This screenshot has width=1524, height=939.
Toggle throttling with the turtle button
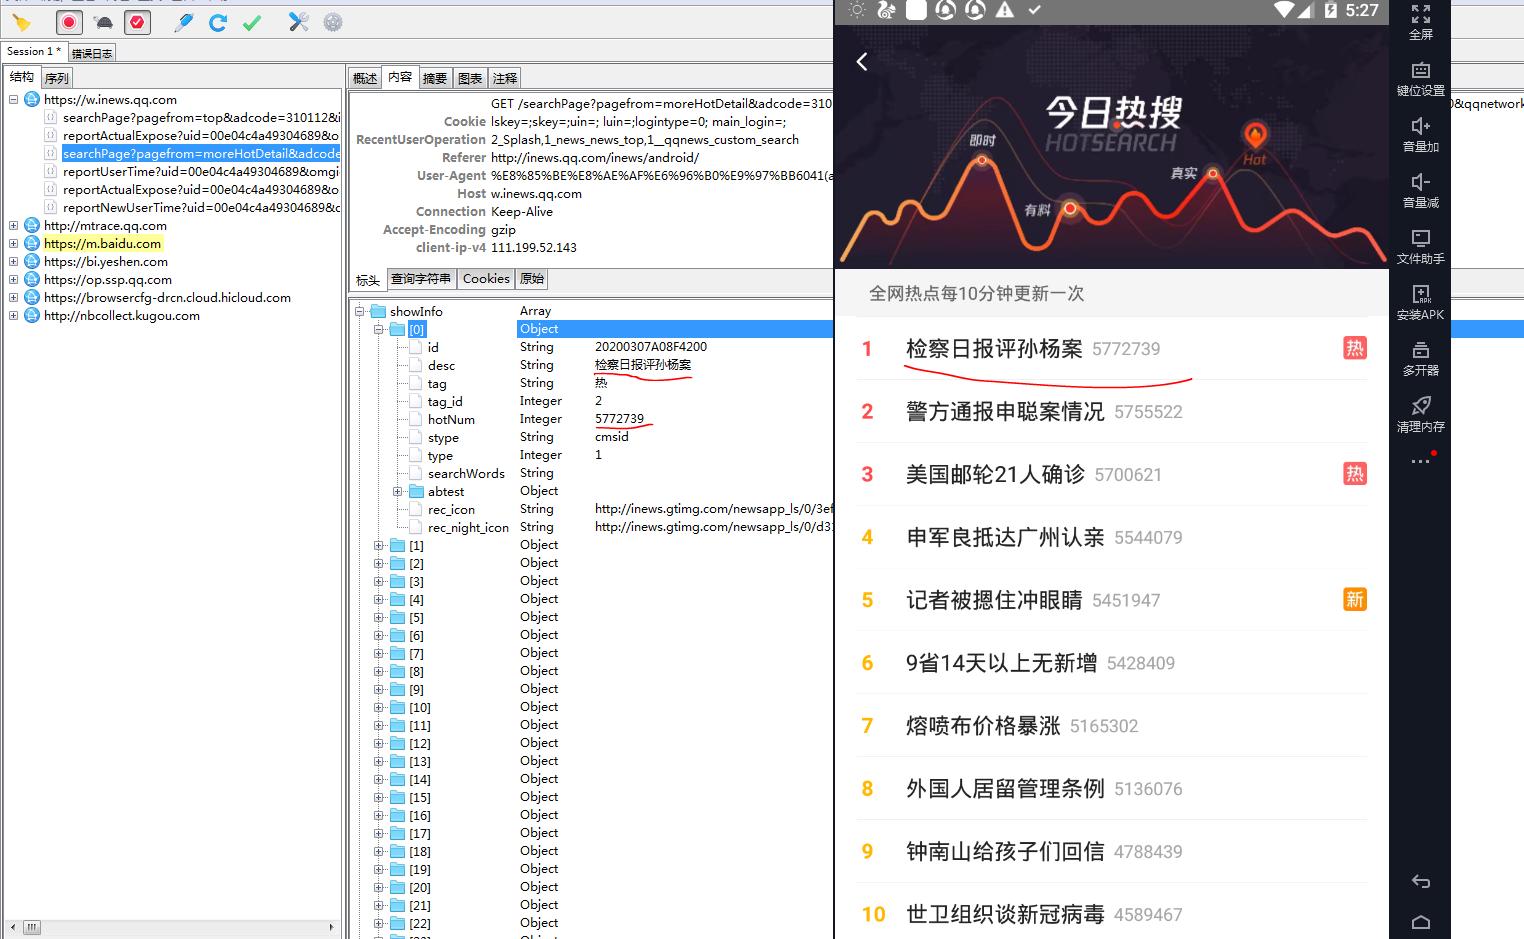pyautogui.click(x=103, y=22)
